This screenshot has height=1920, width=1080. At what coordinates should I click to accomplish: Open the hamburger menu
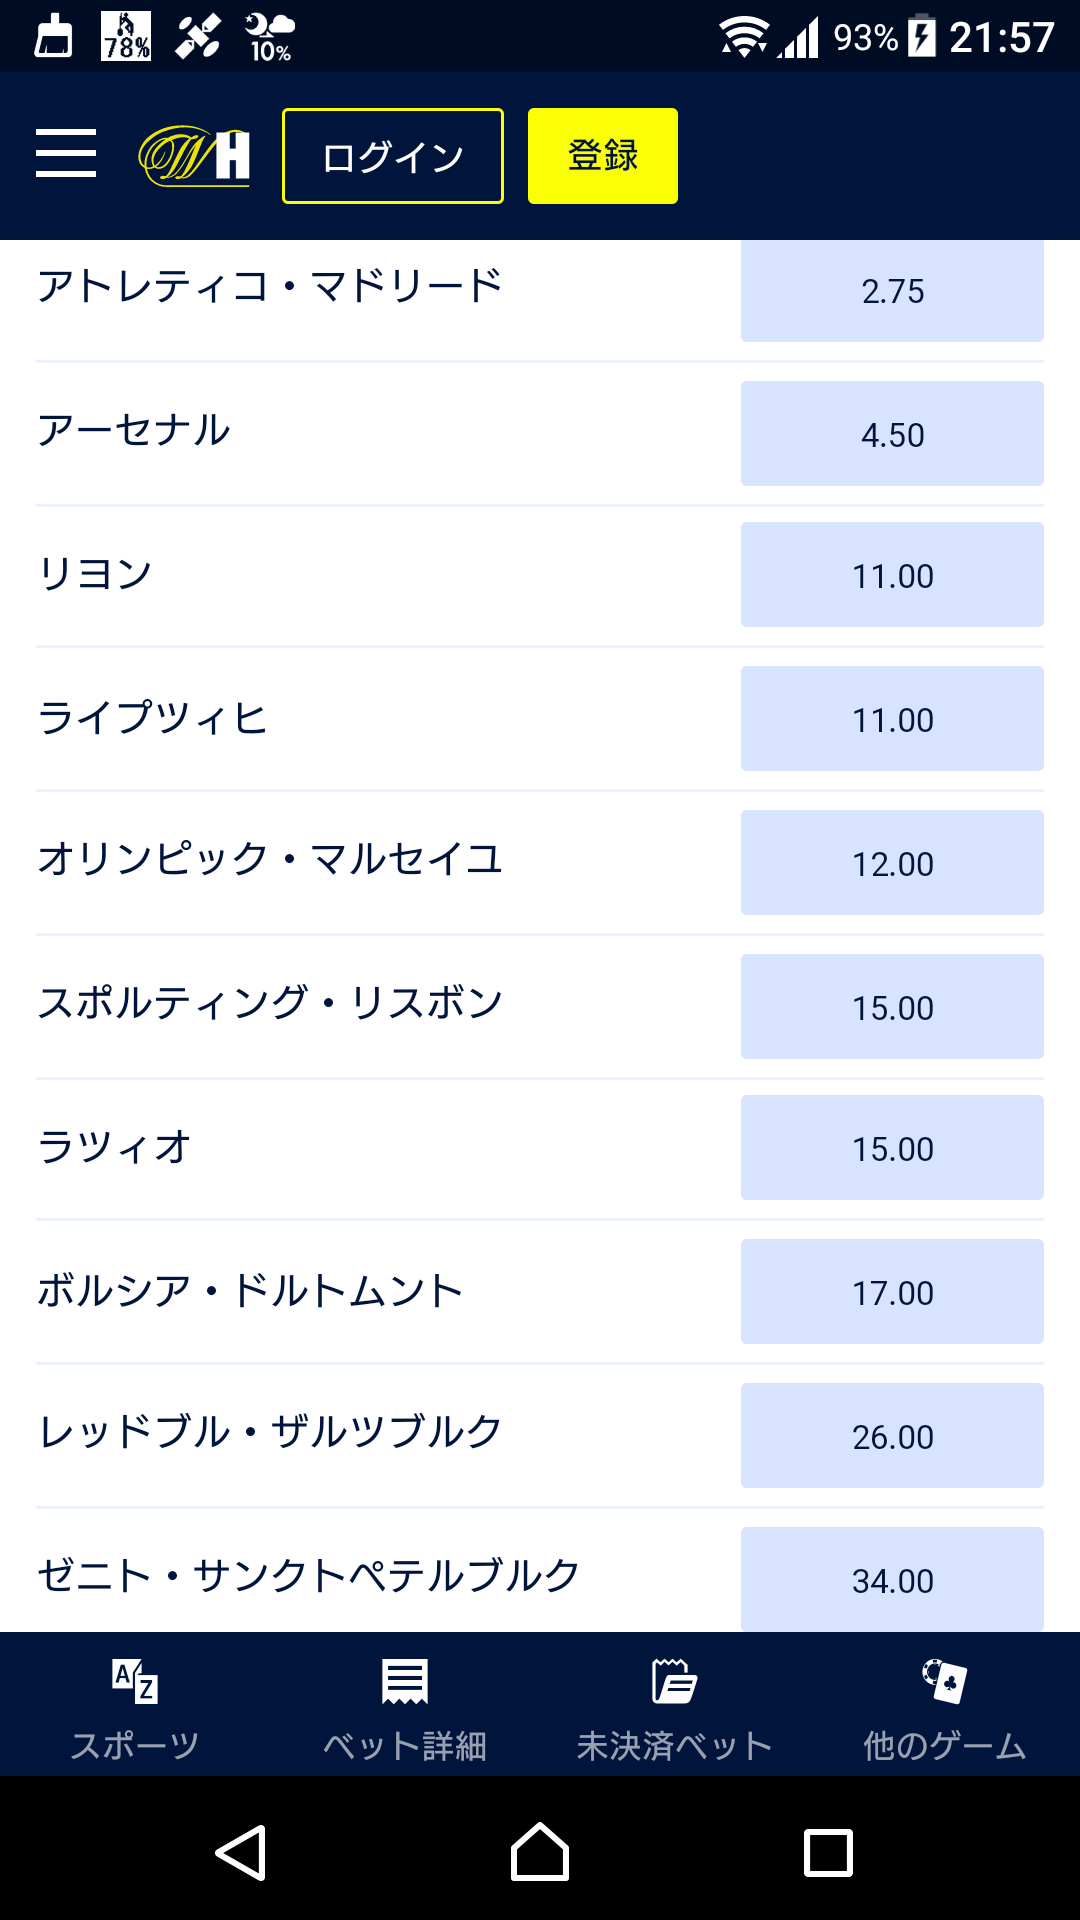(x=66, y=154)
